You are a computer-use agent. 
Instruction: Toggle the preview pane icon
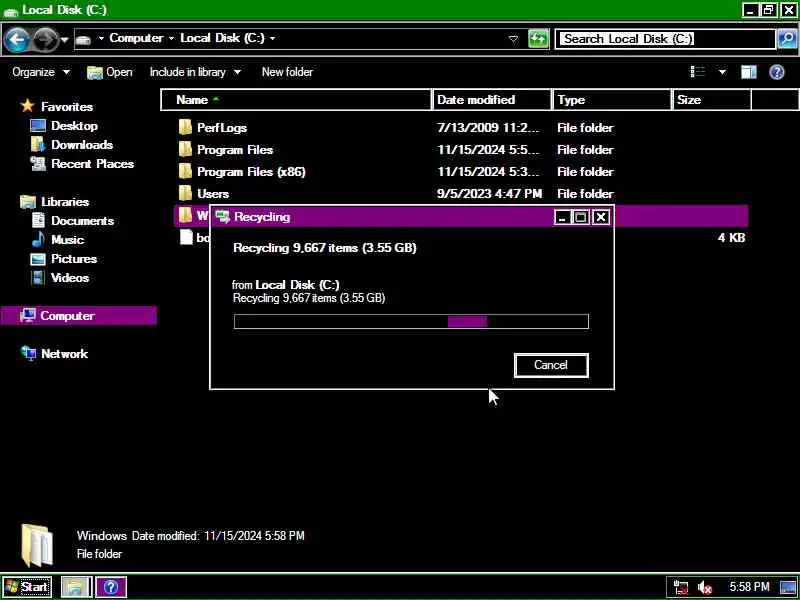pos(748,72)
